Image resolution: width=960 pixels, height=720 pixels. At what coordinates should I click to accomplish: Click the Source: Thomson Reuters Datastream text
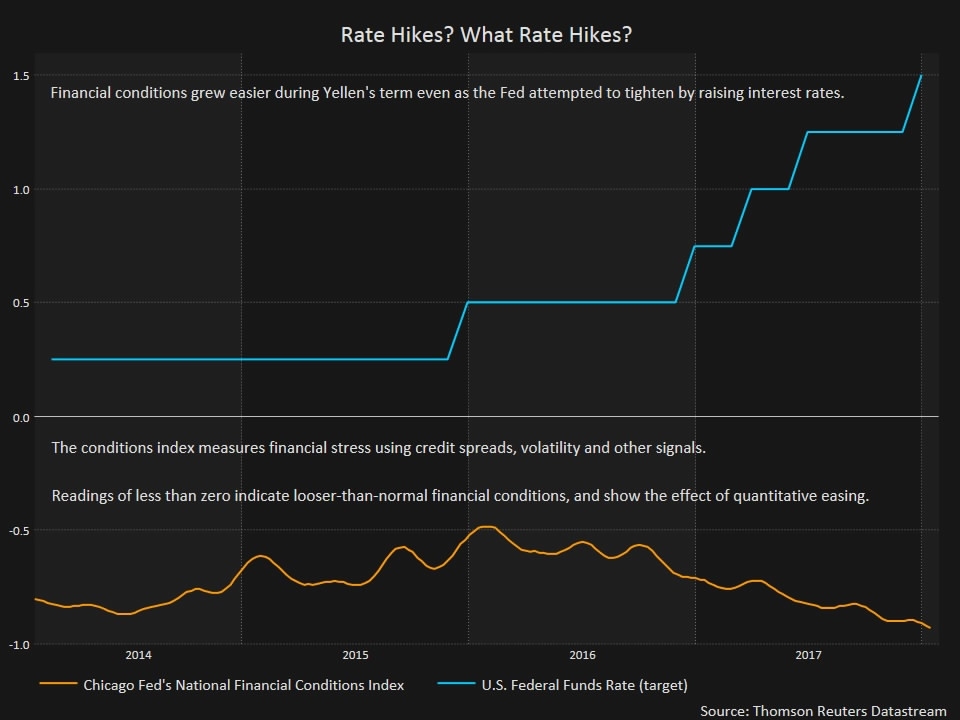click(x=823, y=710)
